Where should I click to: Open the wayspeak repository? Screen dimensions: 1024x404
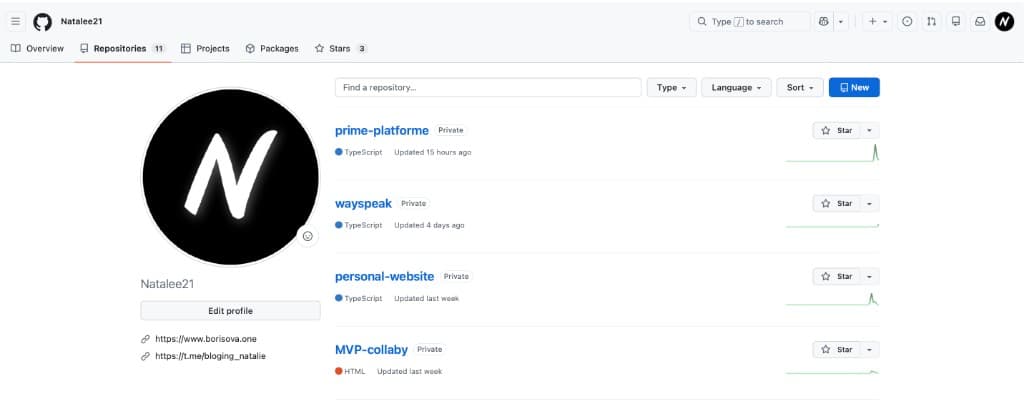pyautogui.click(x=363, y=204)
